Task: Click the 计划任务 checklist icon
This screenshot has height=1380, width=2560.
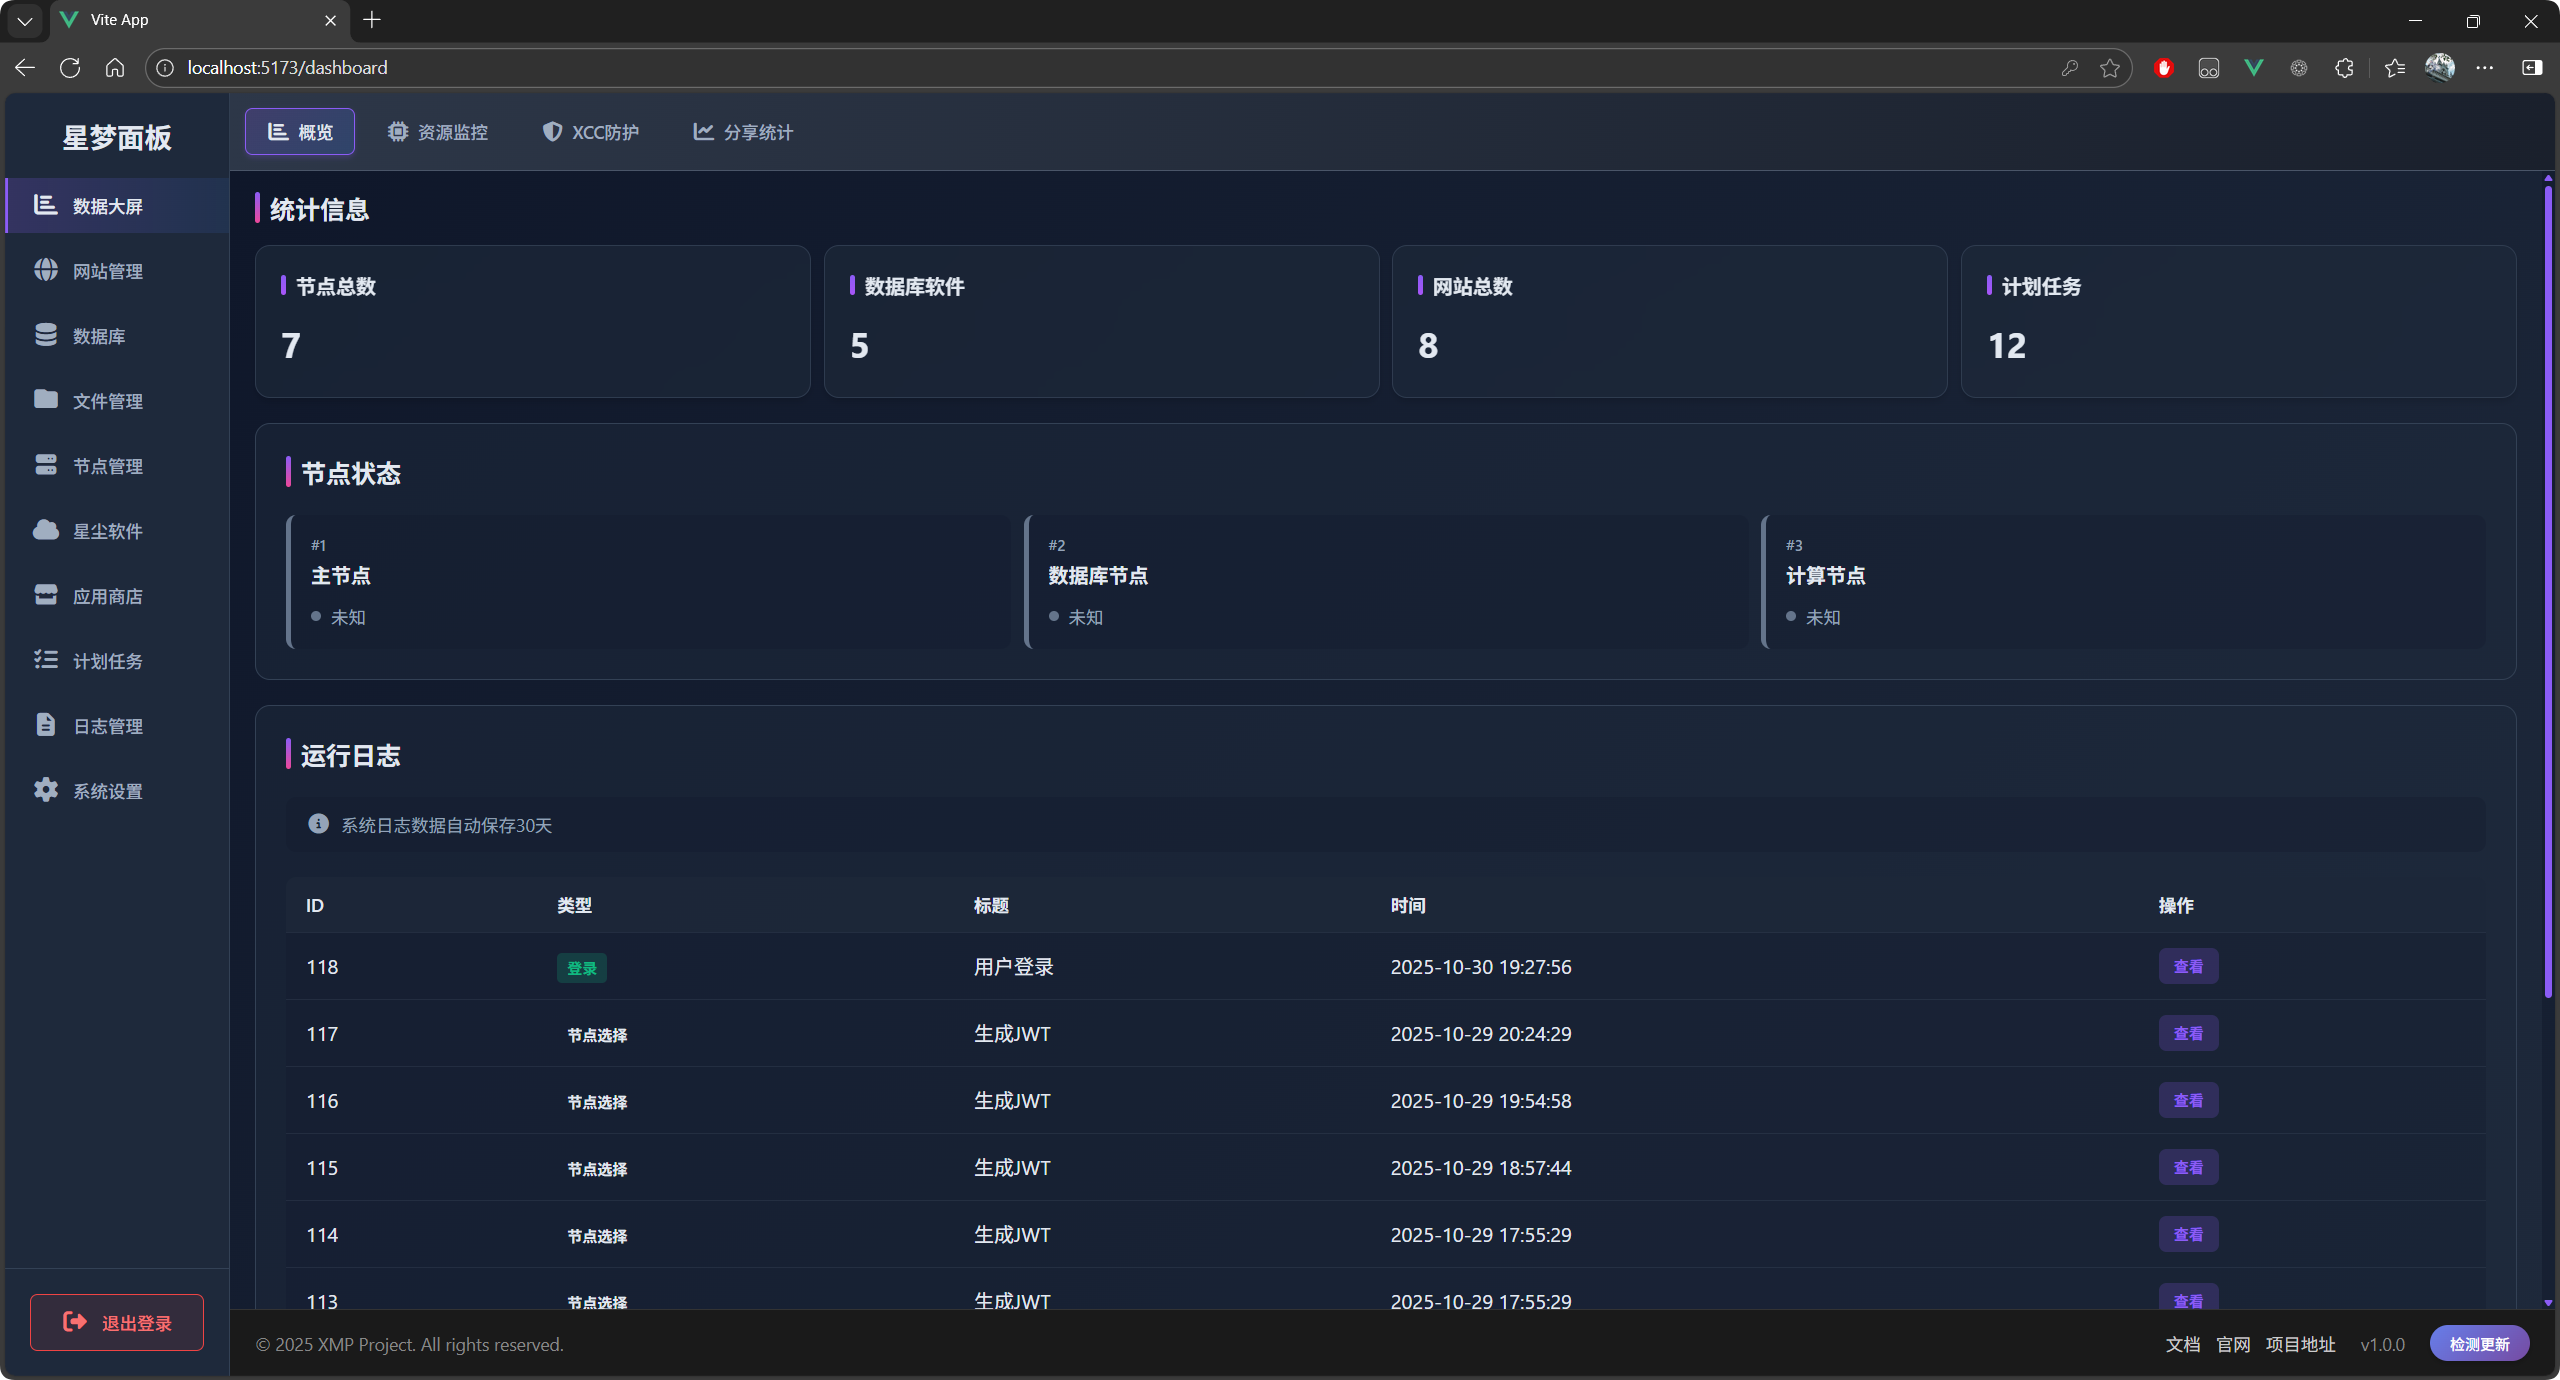Action: point(46,660)
